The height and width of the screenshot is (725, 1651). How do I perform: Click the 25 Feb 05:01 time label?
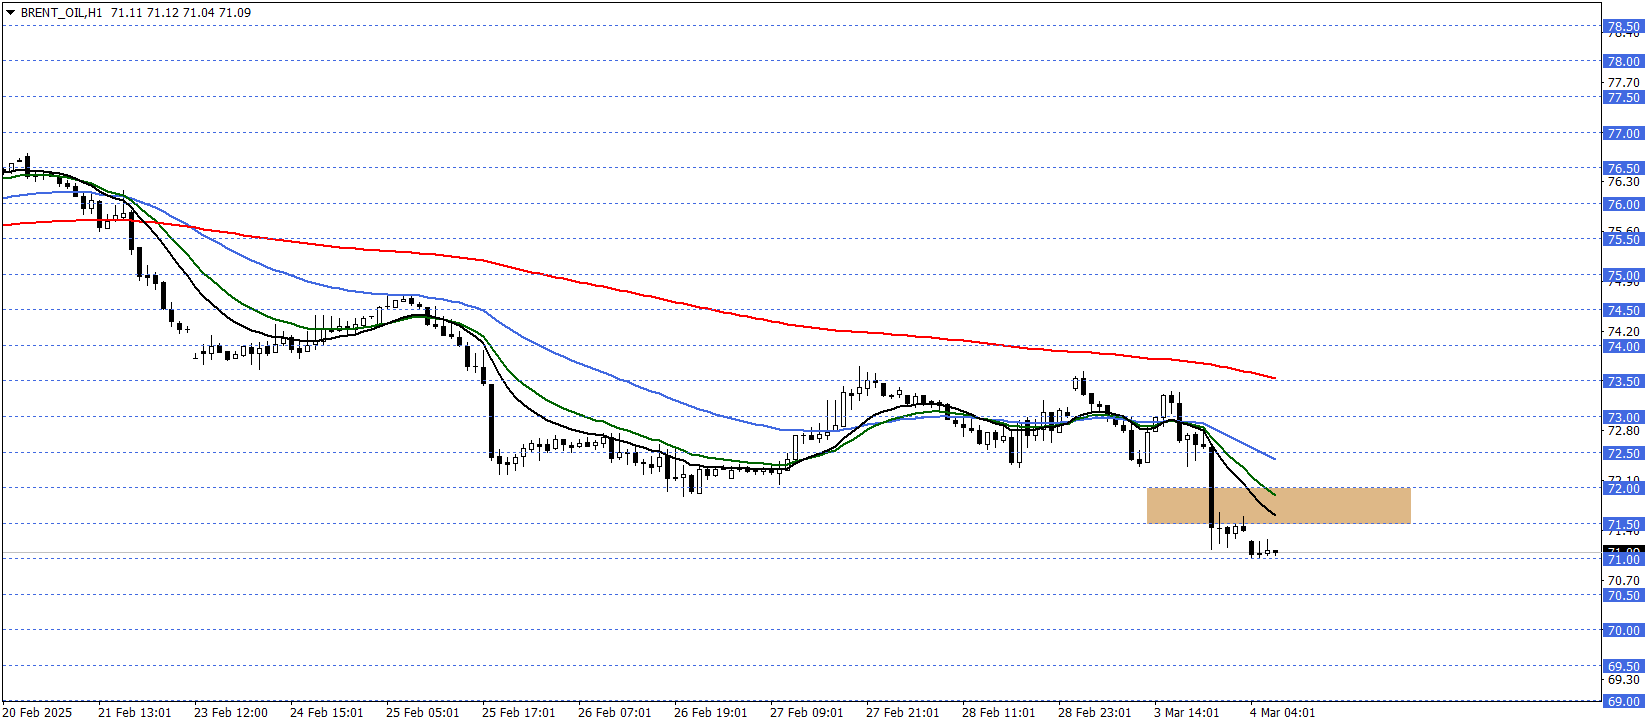[x=423, y=713]
